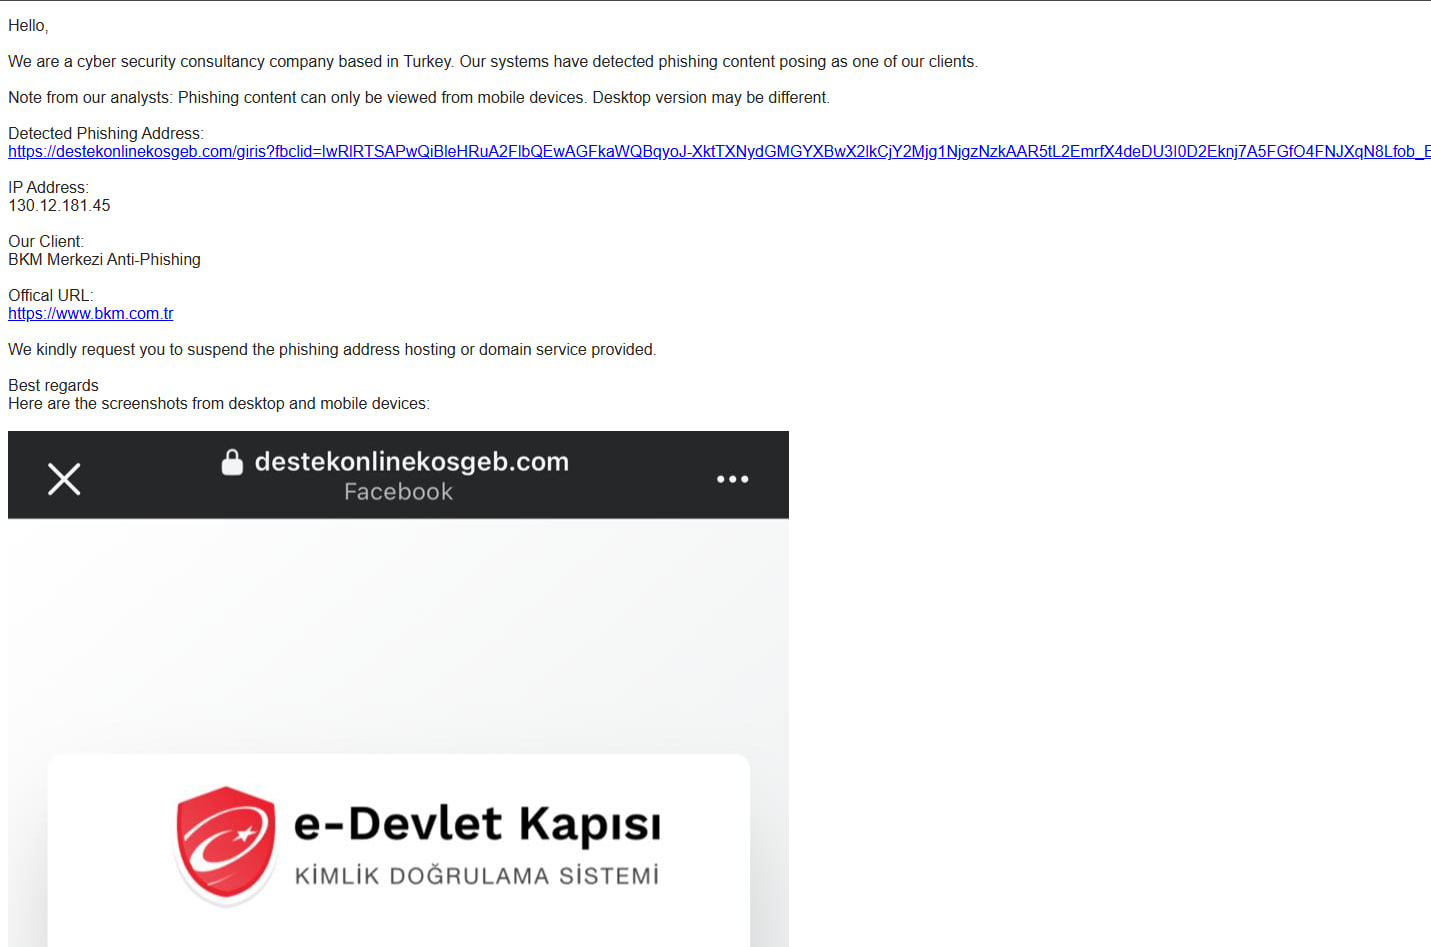Click the e-Devlet red shield logo
Viewport: 1431px width, 947px height.
226,846
